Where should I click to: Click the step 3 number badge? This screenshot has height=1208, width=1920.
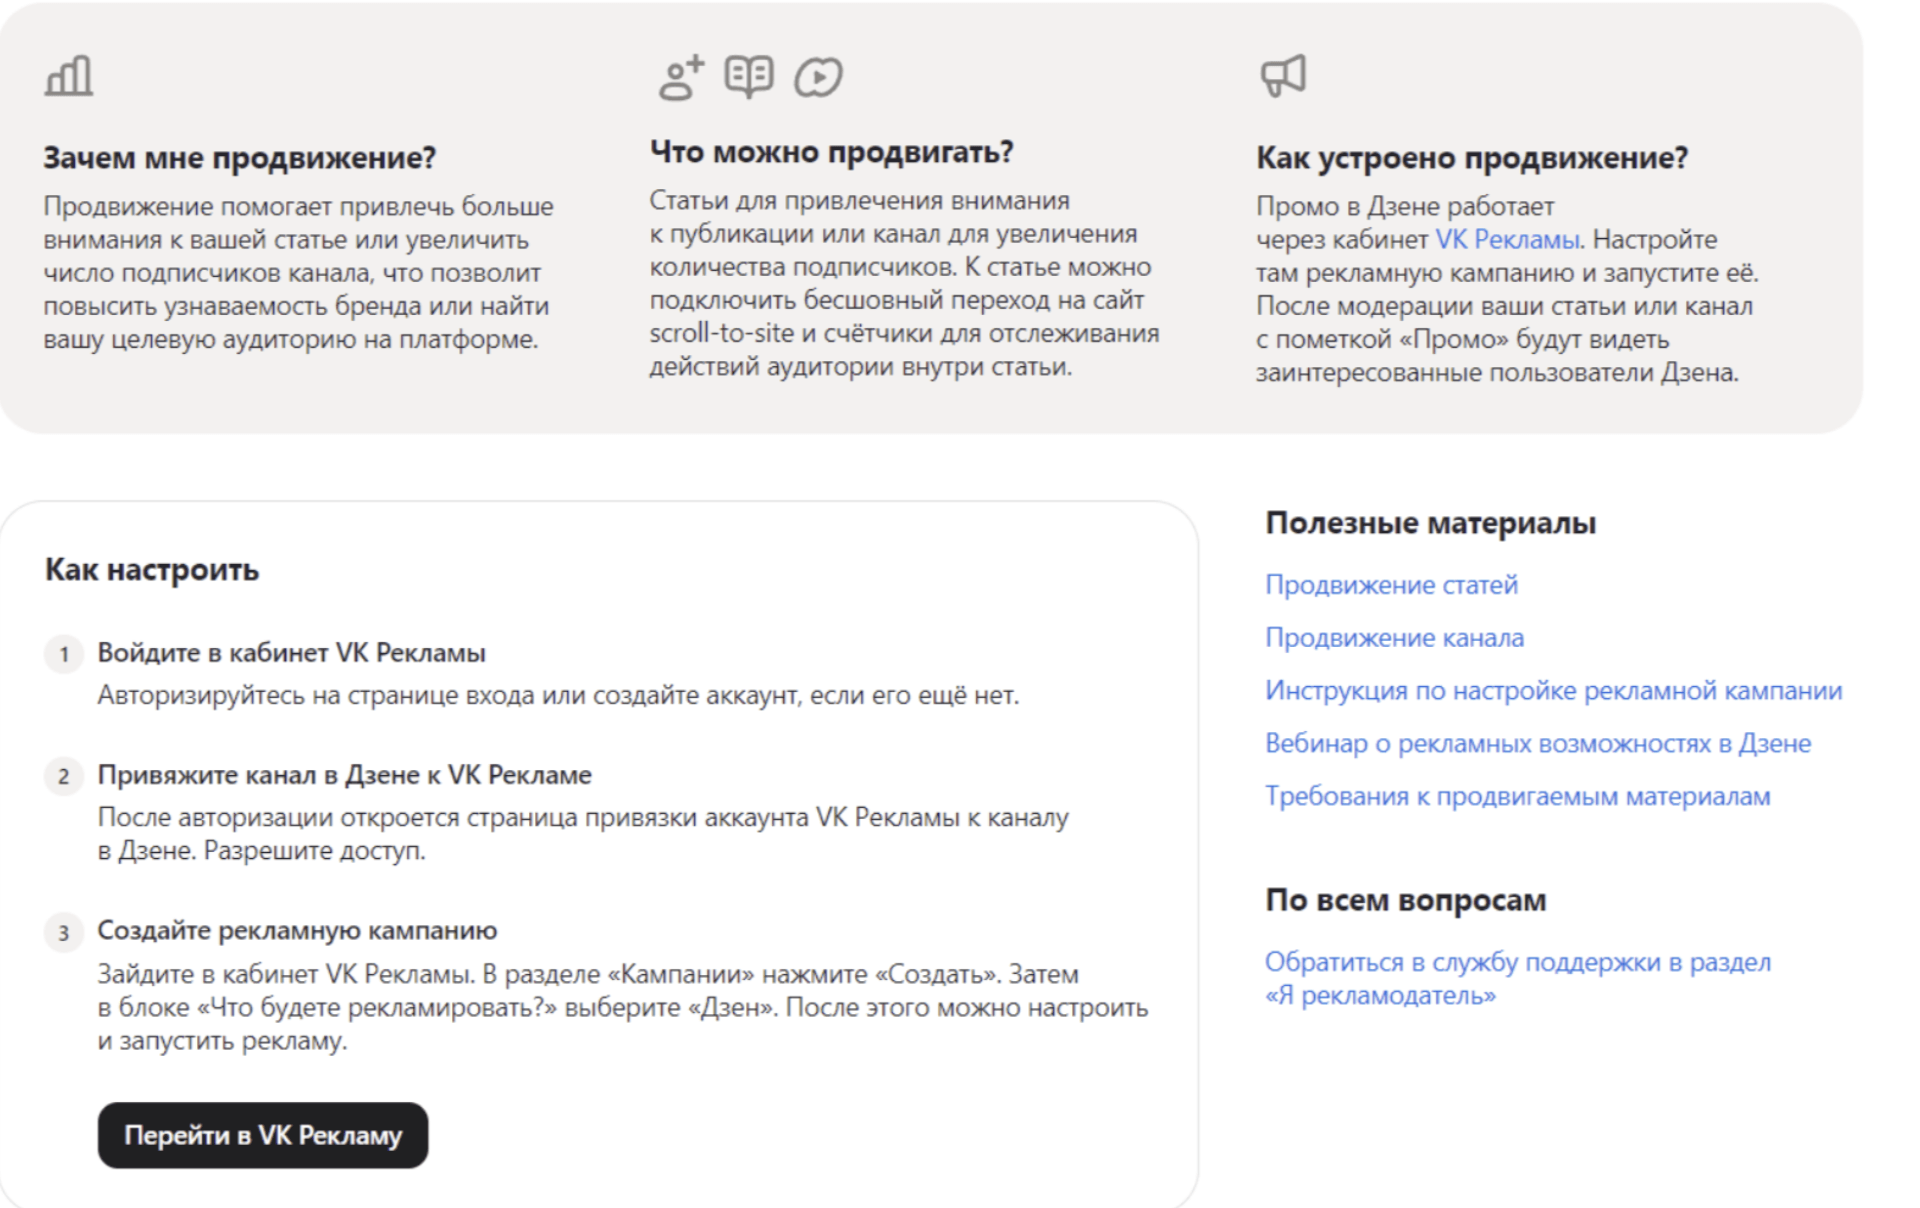click(x=64, y=933)
